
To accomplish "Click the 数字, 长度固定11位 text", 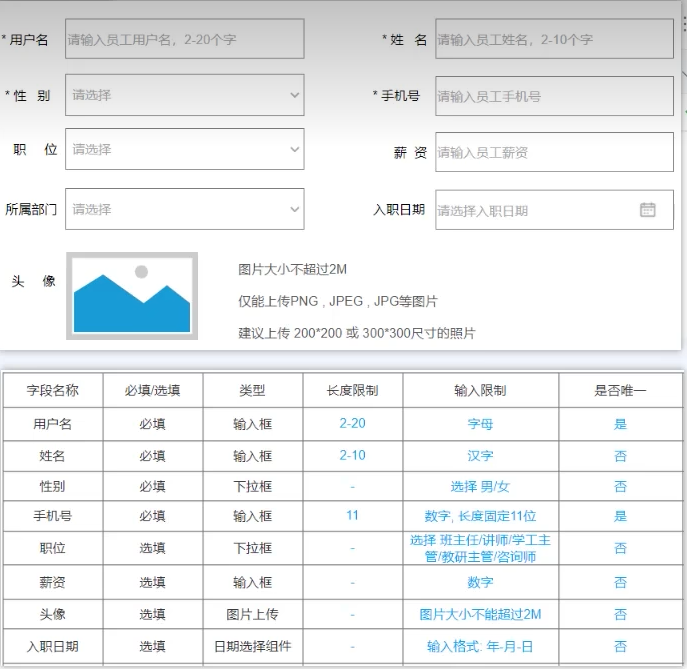I will pos(480,517).
